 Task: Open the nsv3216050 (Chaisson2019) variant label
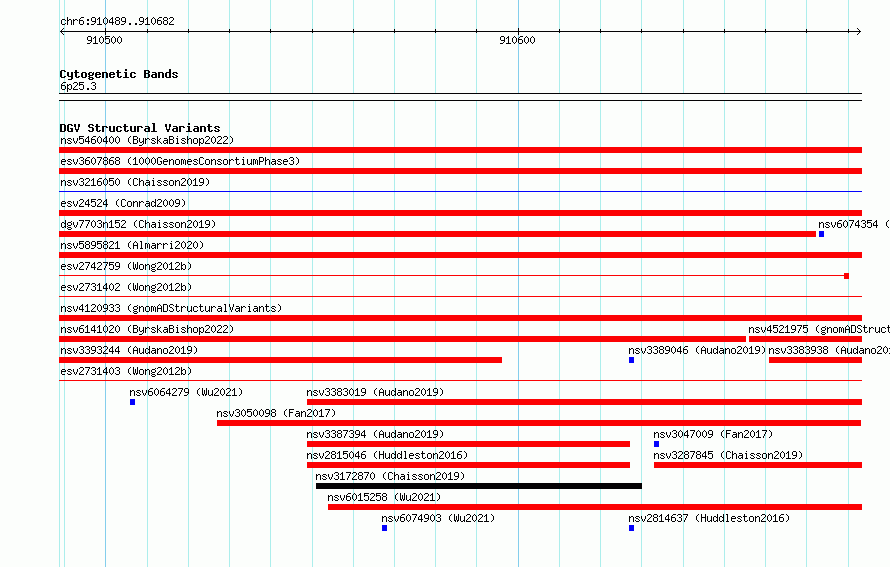click(x=135, y=182)
